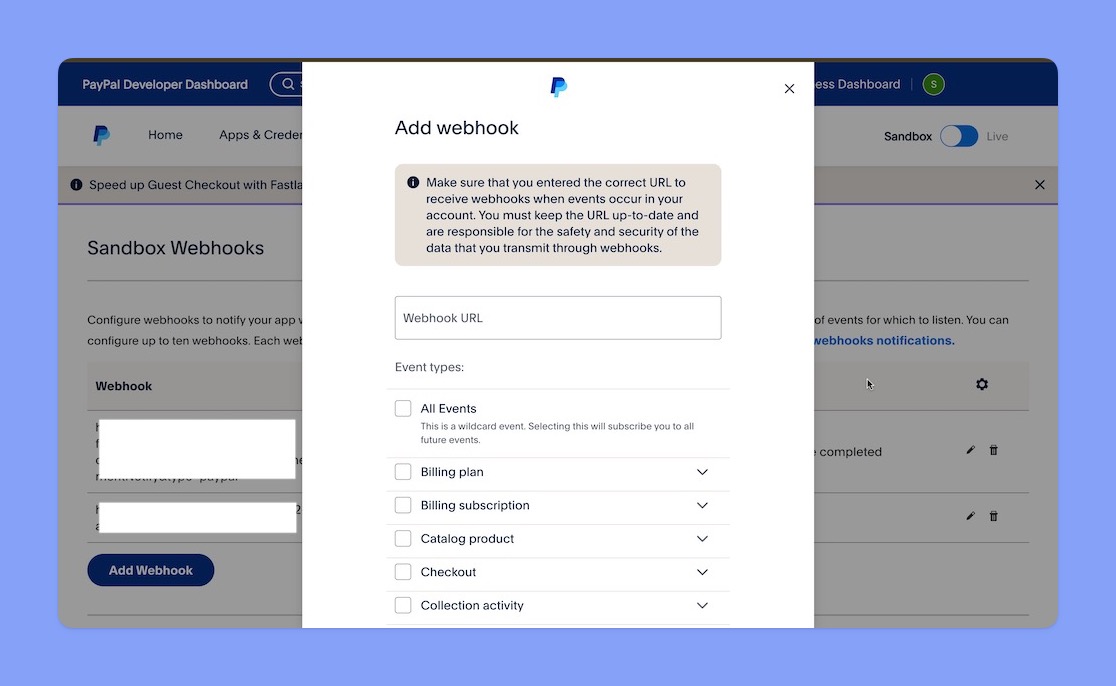Viewport: 1116px width, 686px height.
Task: Click the "Webhook" column header
Action: click(124, 386)
